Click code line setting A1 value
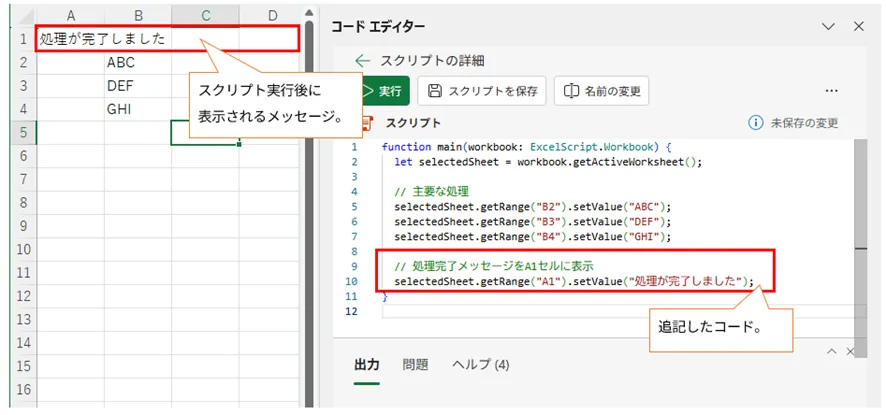 [x=574, y=281]
